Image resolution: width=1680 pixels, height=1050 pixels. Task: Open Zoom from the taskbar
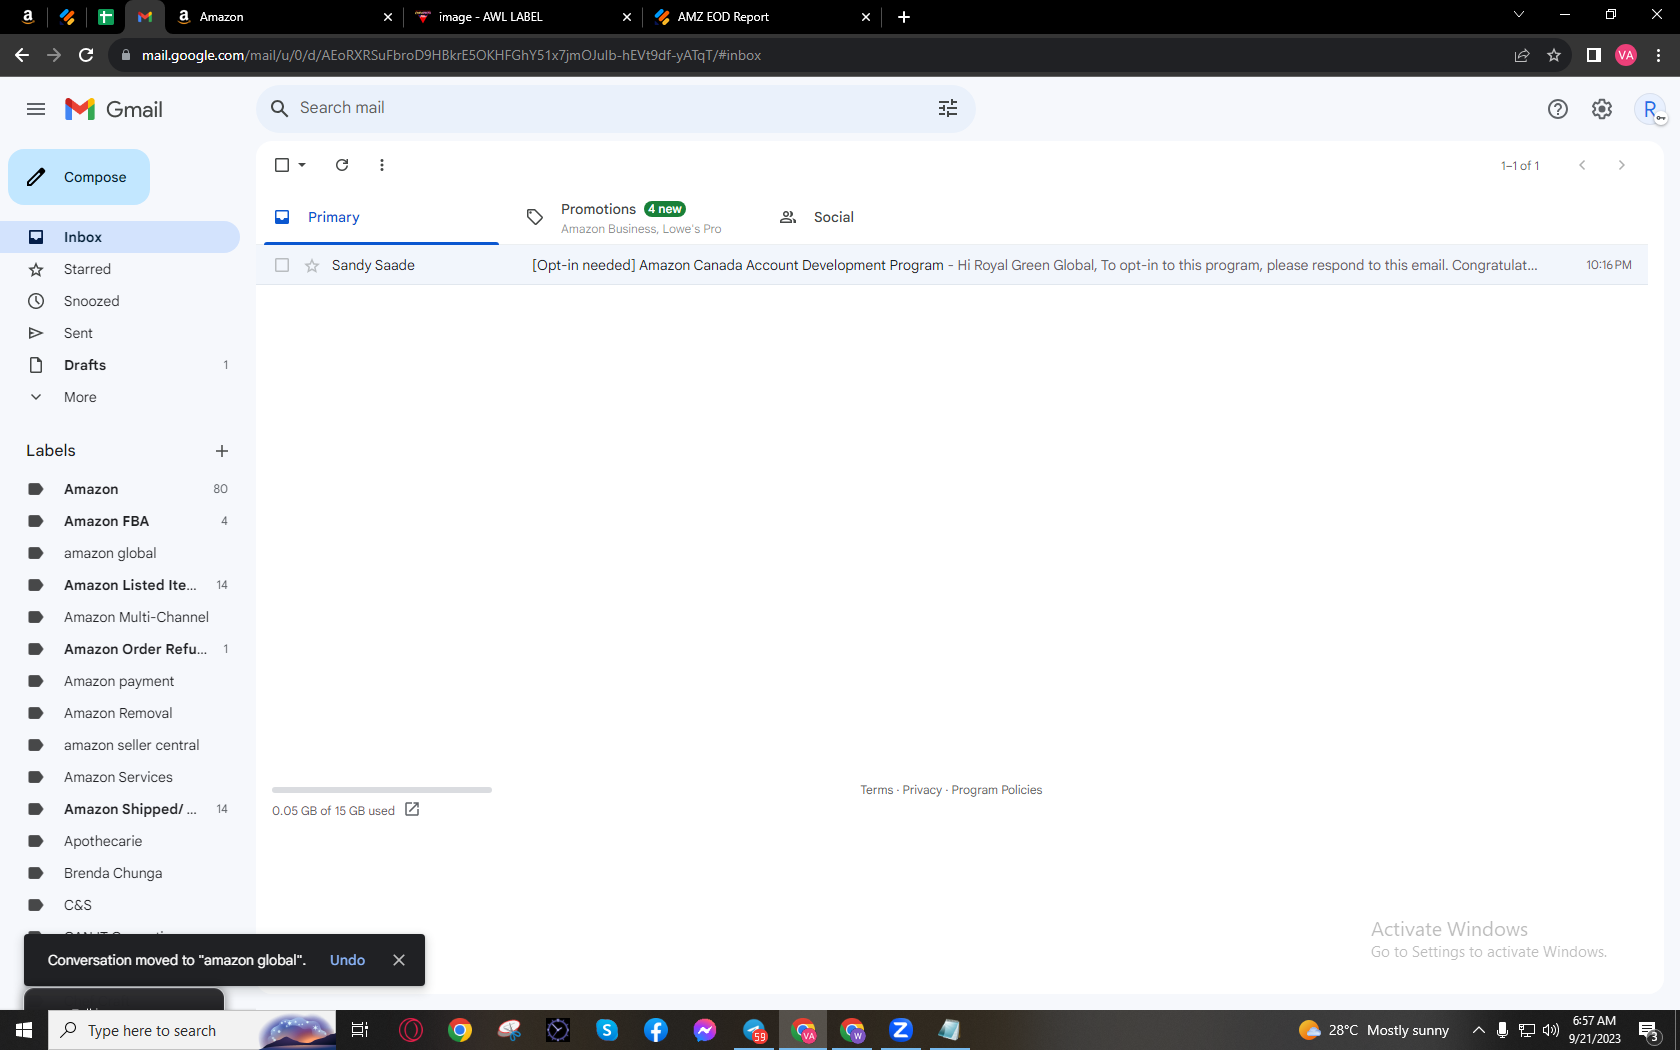click(x=901, y=1030)
